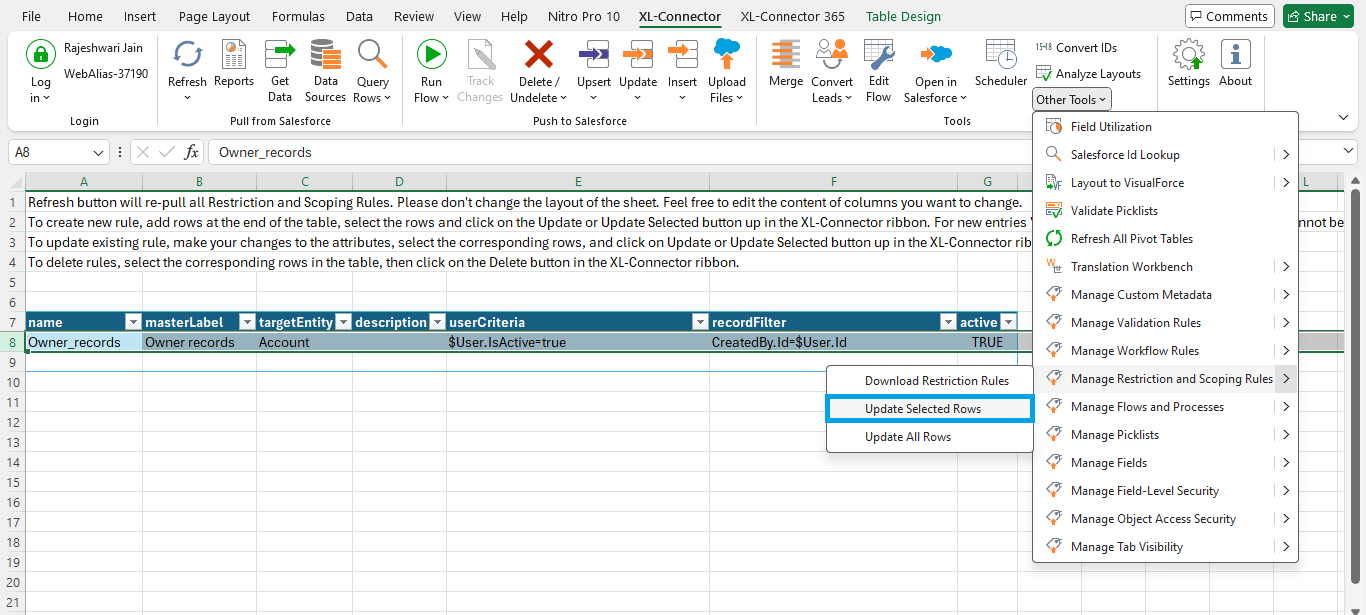The width and height of the screenshot is (1366, 615).
Task: Click the Merge icon
Action: pos(785,55)
